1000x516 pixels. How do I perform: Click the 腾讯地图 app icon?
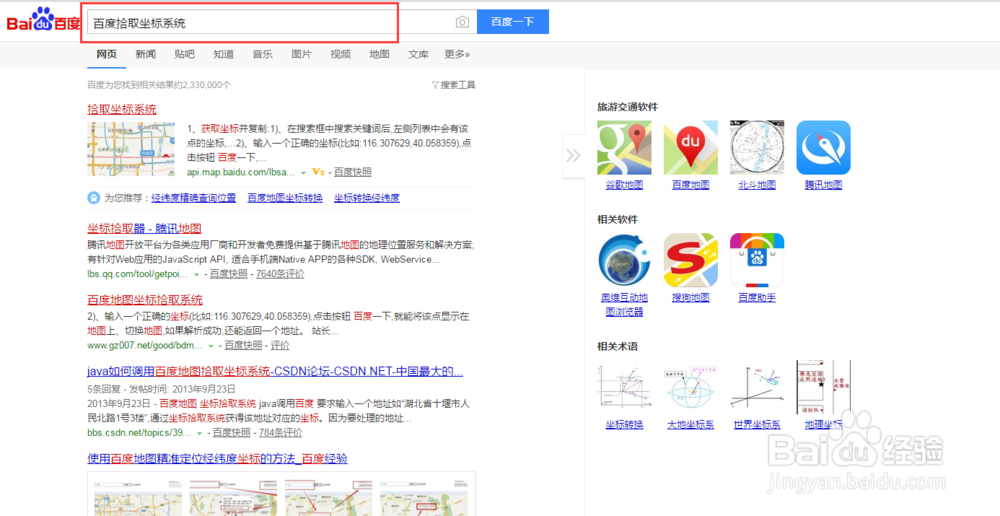[823, 147]
